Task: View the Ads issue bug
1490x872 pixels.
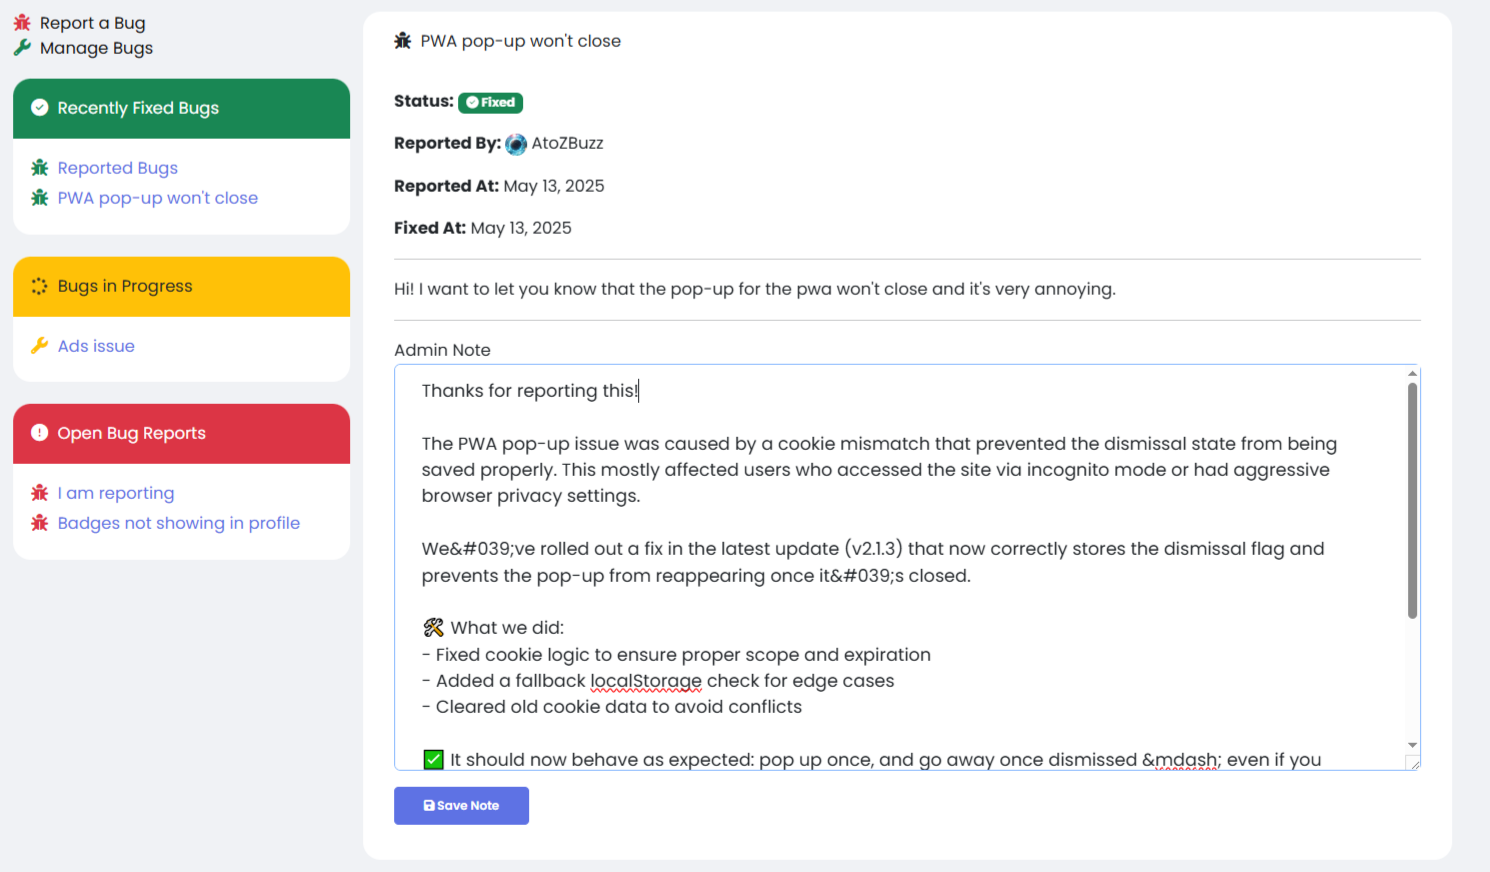Action: click(x=96, y=346)
